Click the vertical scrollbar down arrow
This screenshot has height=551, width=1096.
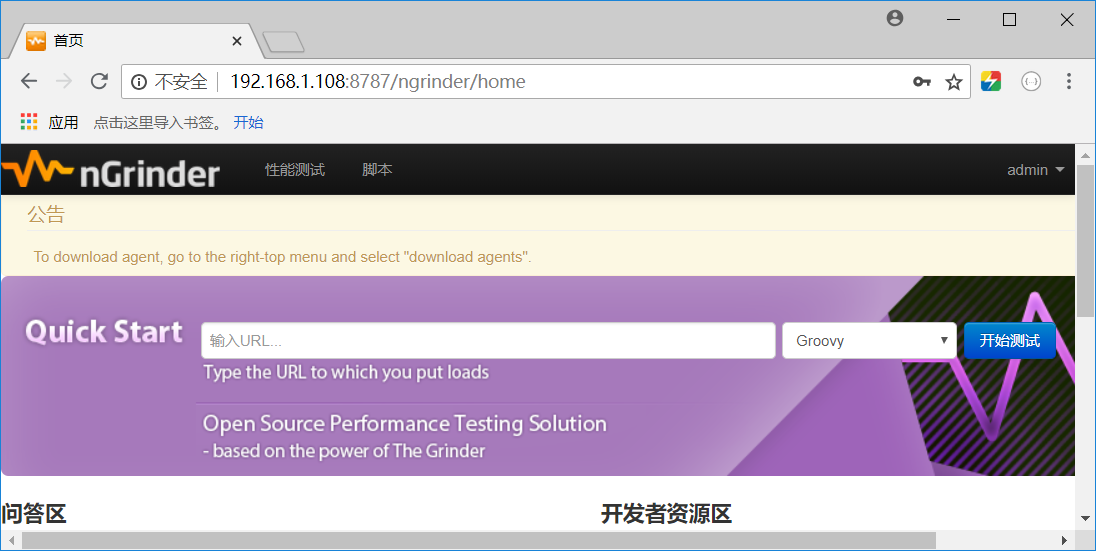tap(1086, 519)
